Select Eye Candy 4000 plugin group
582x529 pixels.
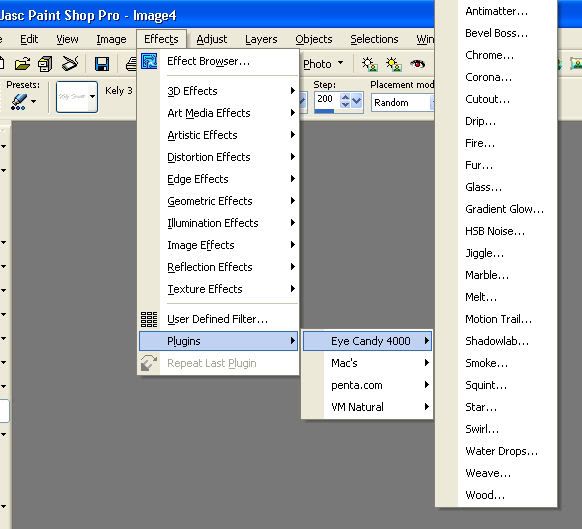367,341
